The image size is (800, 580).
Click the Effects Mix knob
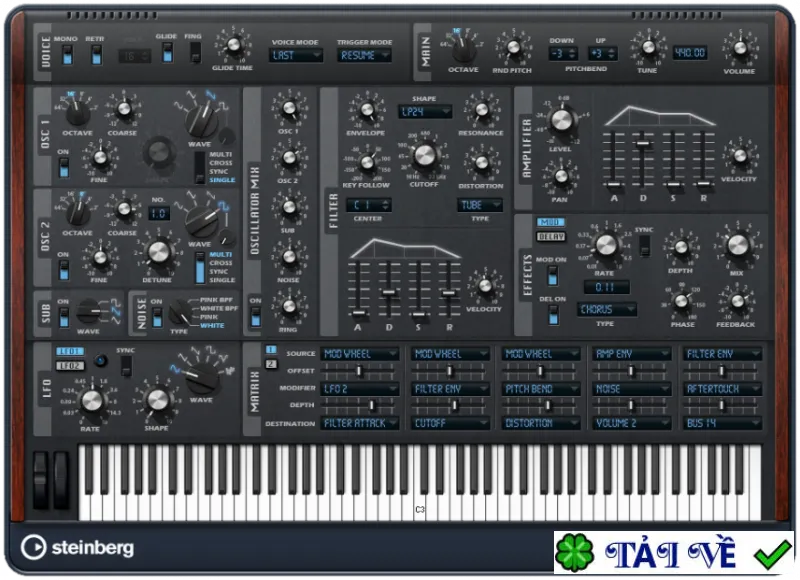737,245
